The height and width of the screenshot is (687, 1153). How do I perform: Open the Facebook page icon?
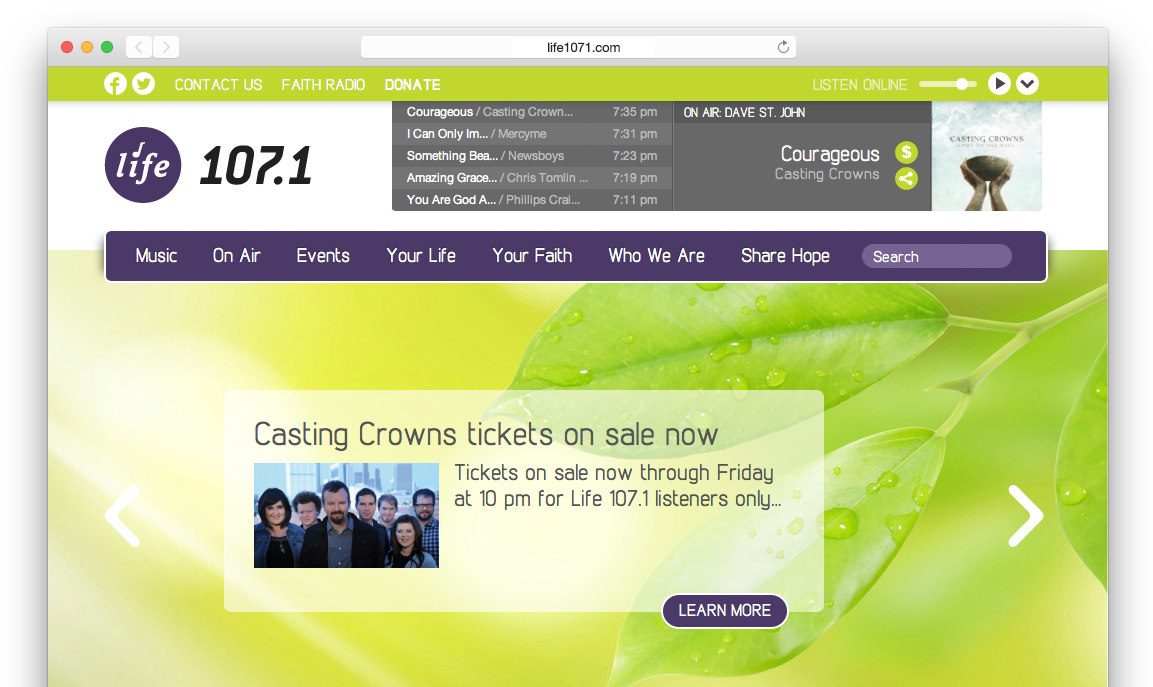[x=115, y=84]
